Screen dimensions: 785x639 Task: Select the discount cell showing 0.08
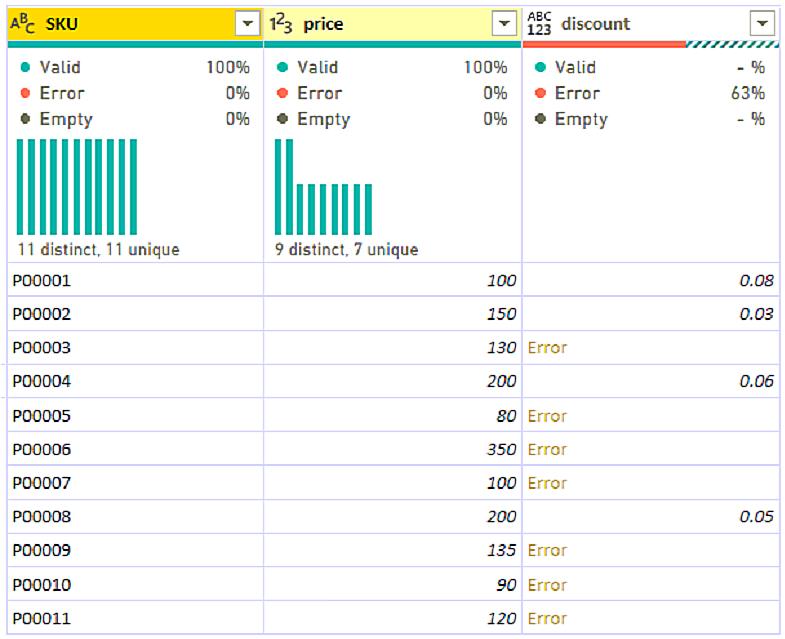click(756, 281)
